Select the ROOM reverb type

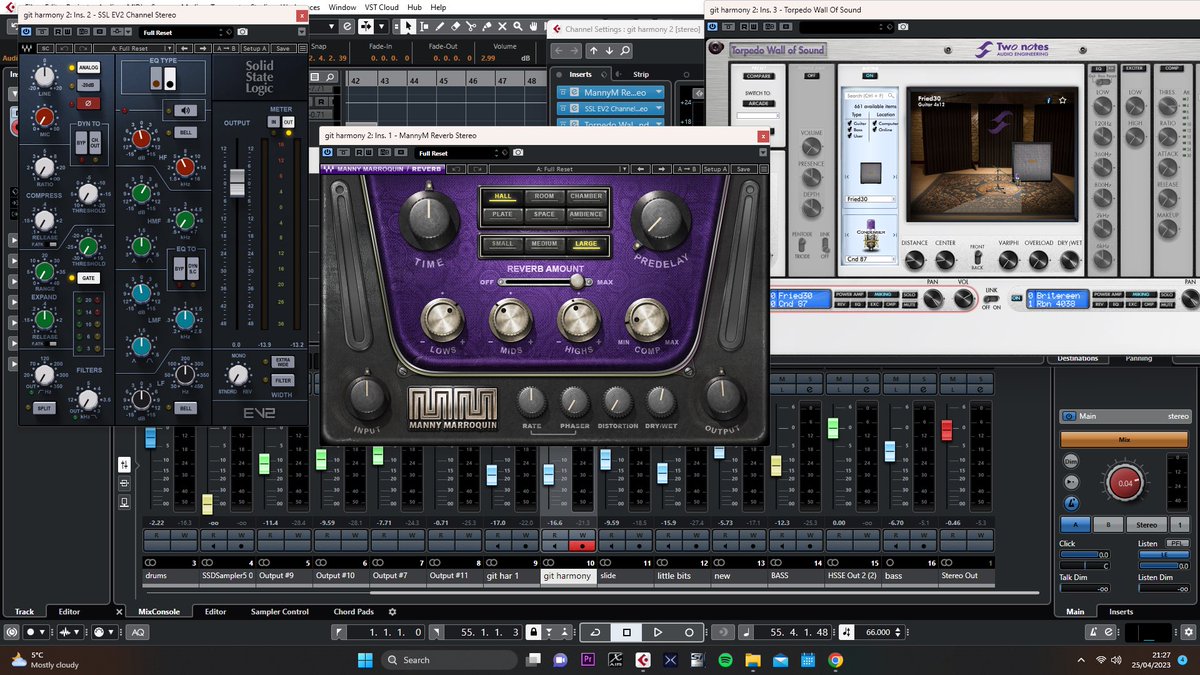click(543, 196)
